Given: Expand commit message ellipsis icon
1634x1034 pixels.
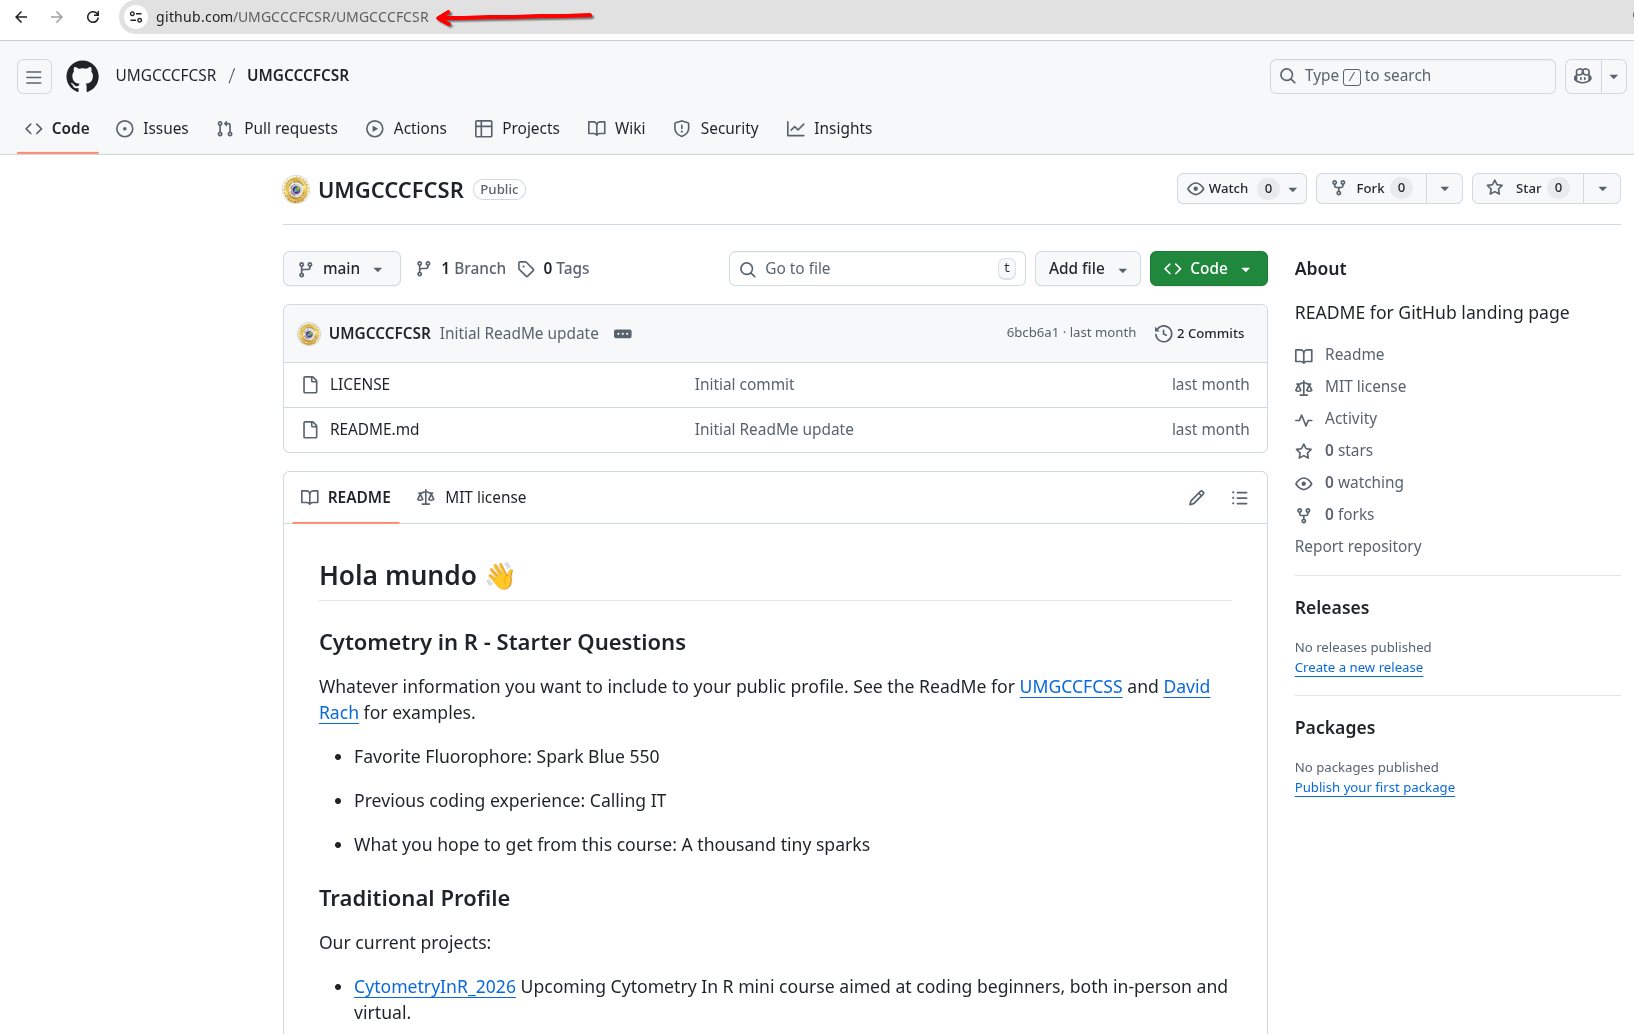Looking at the screenshot, I should tap(622, 334).
